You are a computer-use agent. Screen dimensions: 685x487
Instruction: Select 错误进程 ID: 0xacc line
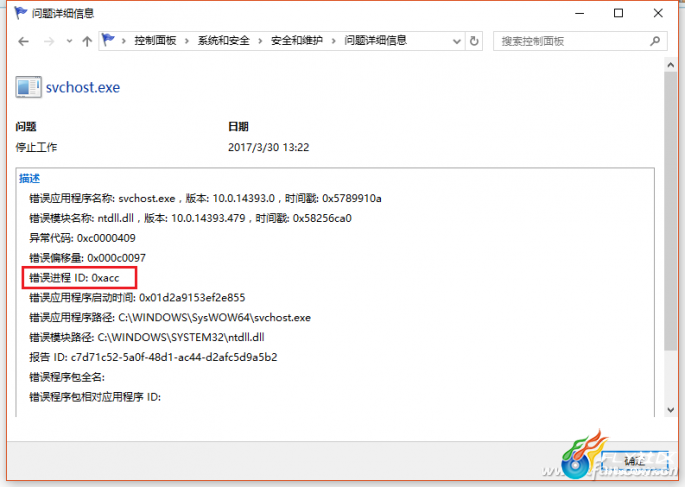[74, 278]
